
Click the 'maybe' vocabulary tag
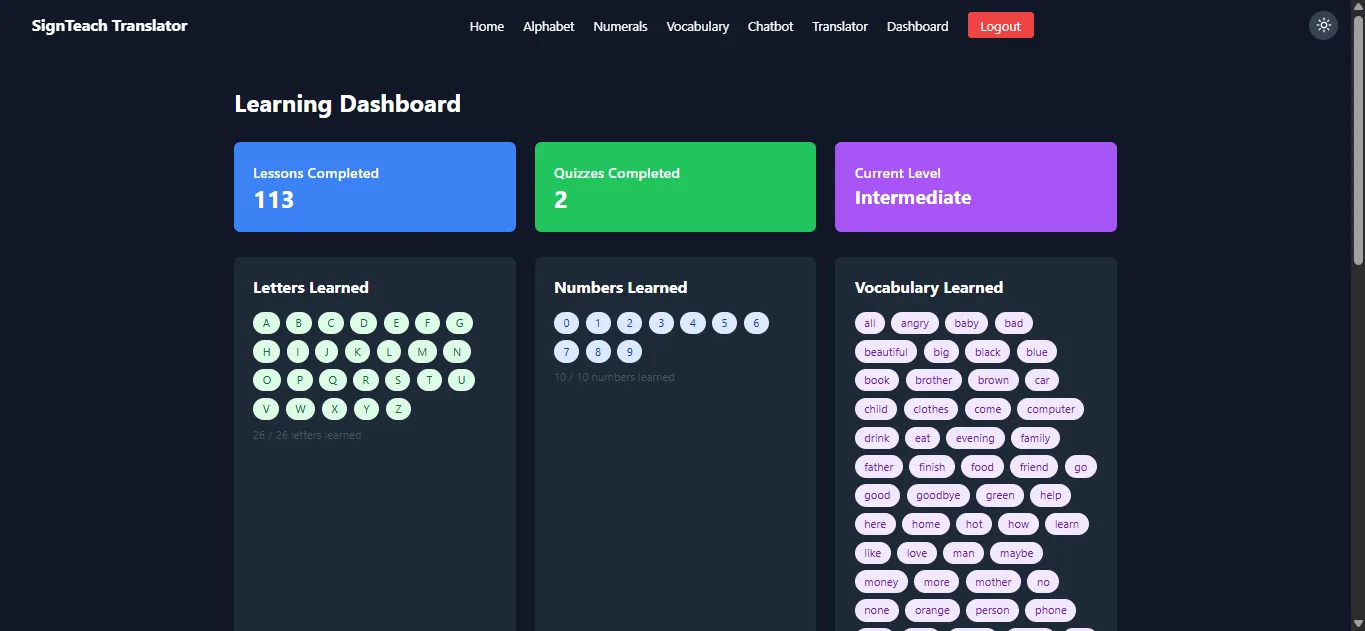(x=1017, y=553)
